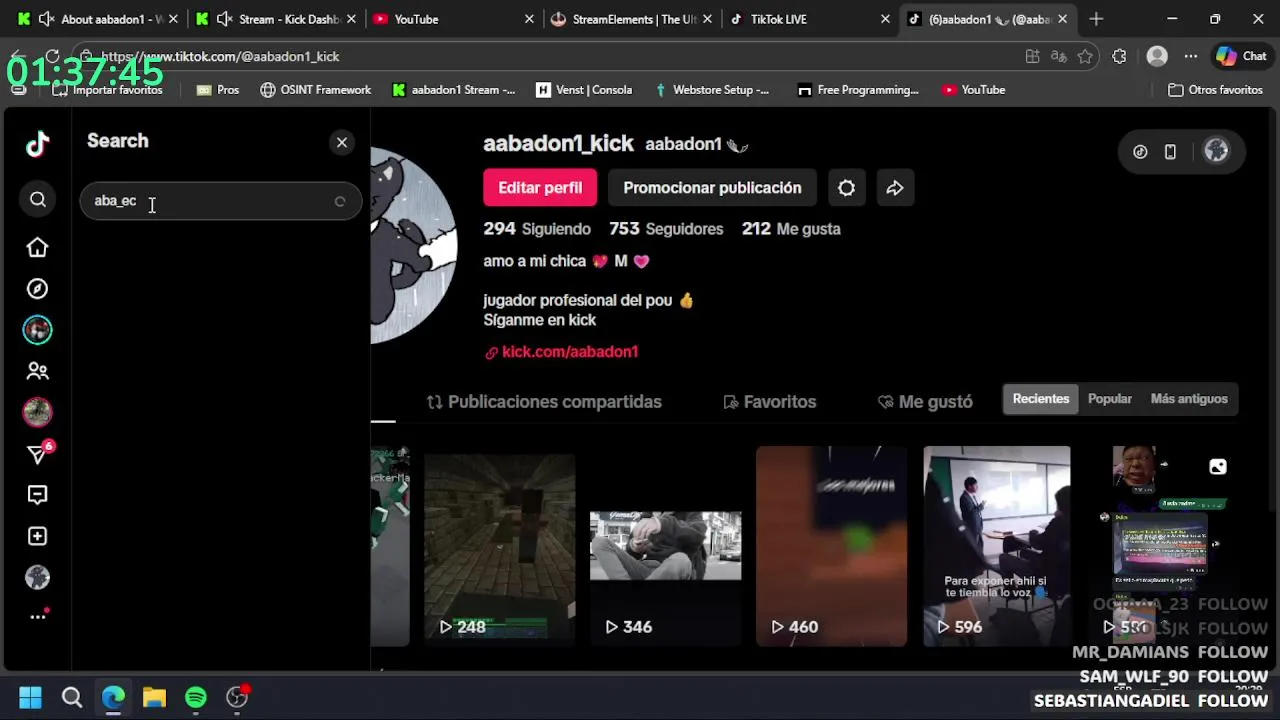Open Copilot Chat button

[1241, 57]
